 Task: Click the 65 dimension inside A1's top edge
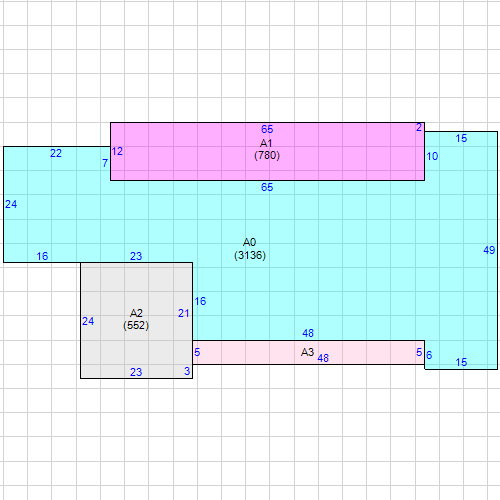267,129
